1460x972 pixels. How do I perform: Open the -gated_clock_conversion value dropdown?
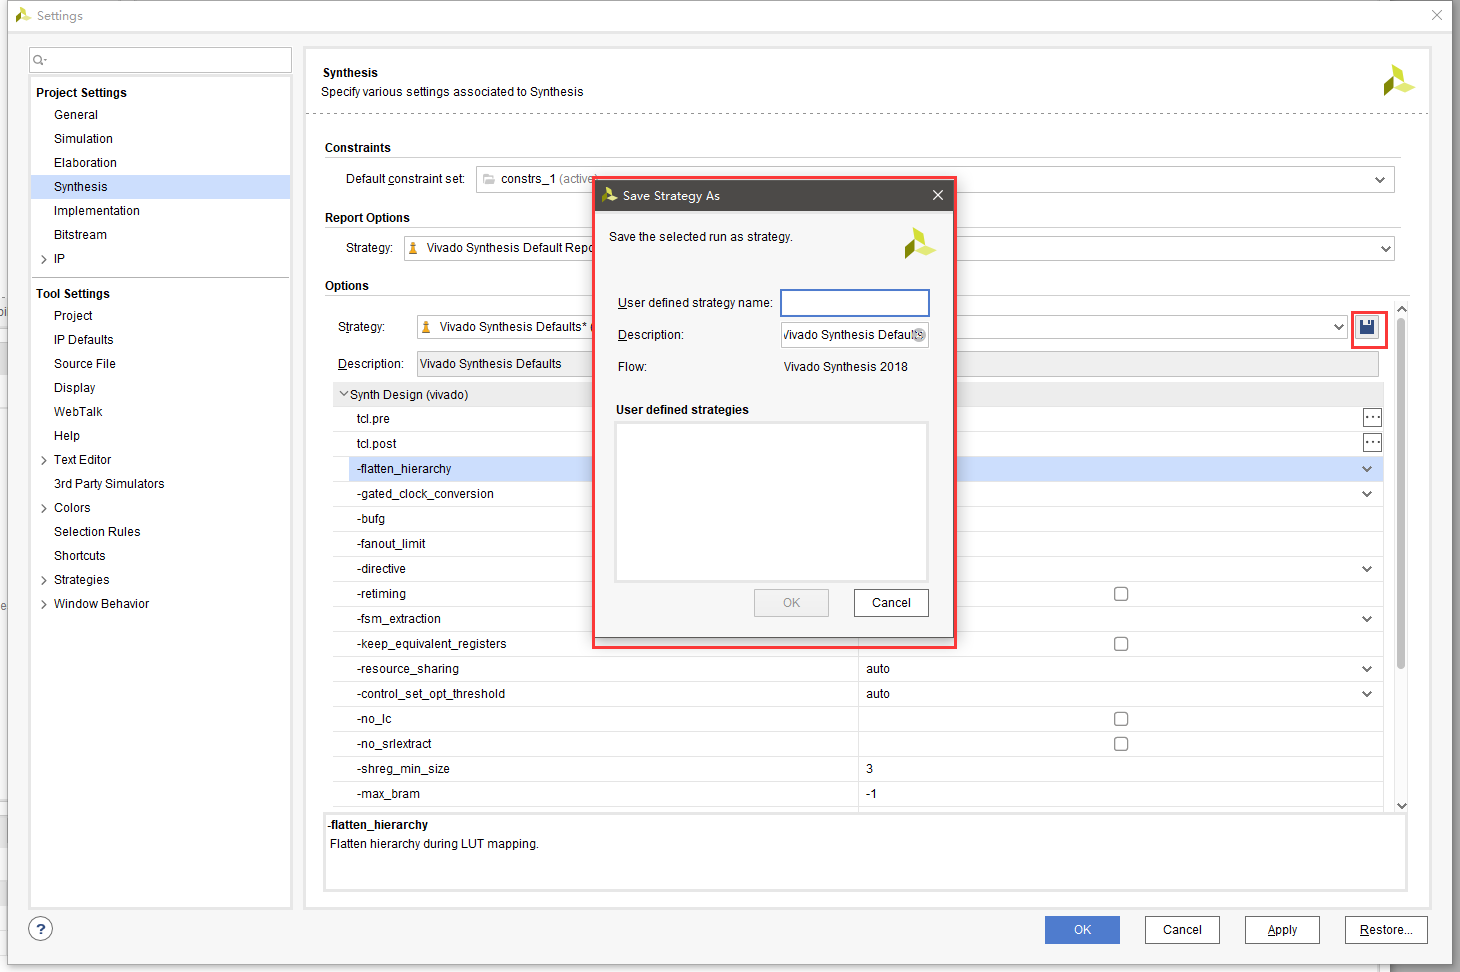coord(1367,494)
